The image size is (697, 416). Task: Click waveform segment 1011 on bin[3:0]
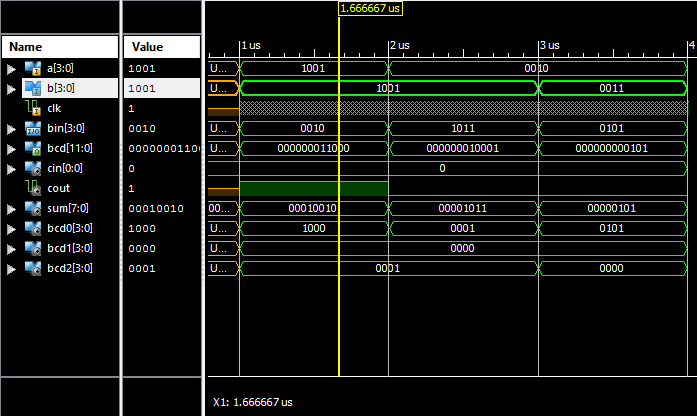coord(463,128)
